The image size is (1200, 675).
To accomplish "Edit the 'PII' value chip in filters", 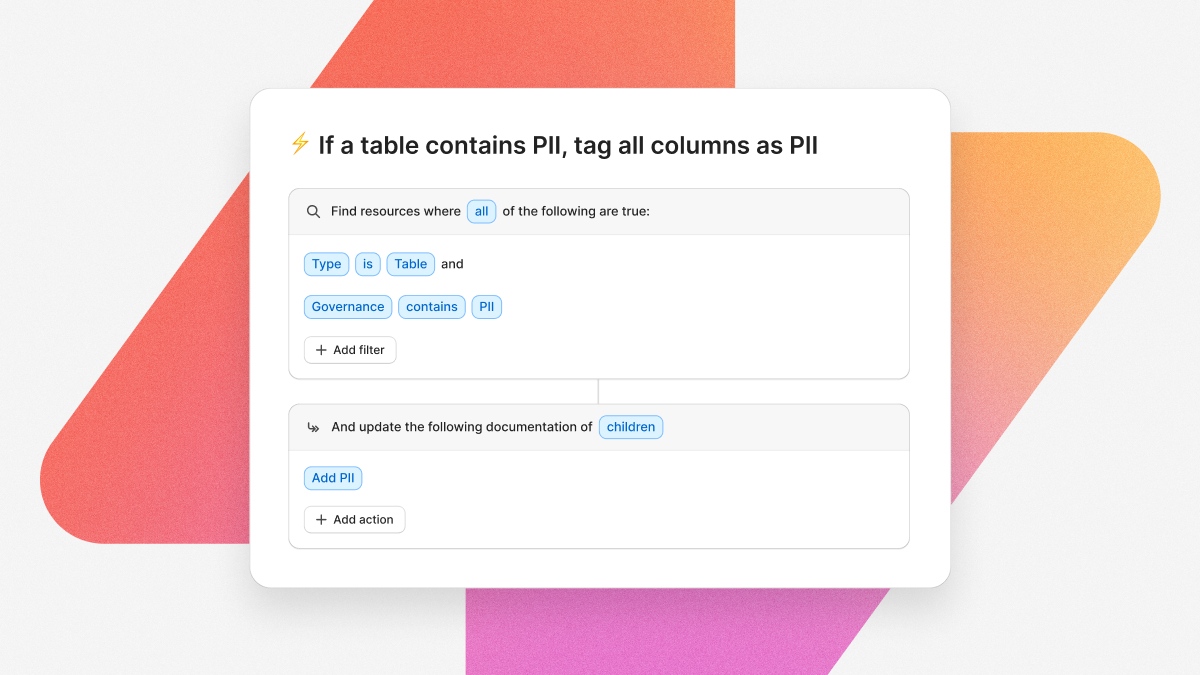I will pos(487,307).
